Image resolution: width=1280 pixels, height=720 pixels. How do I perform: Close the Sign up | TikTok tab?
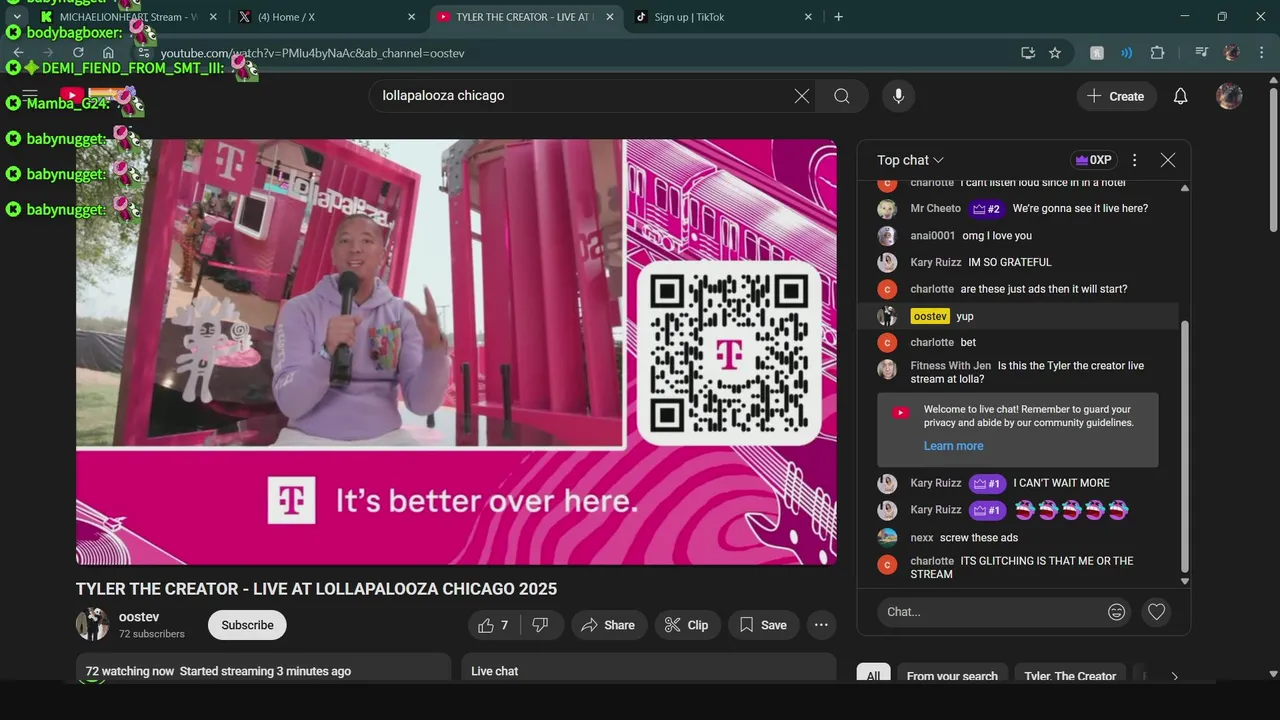[x=808, y=17]
